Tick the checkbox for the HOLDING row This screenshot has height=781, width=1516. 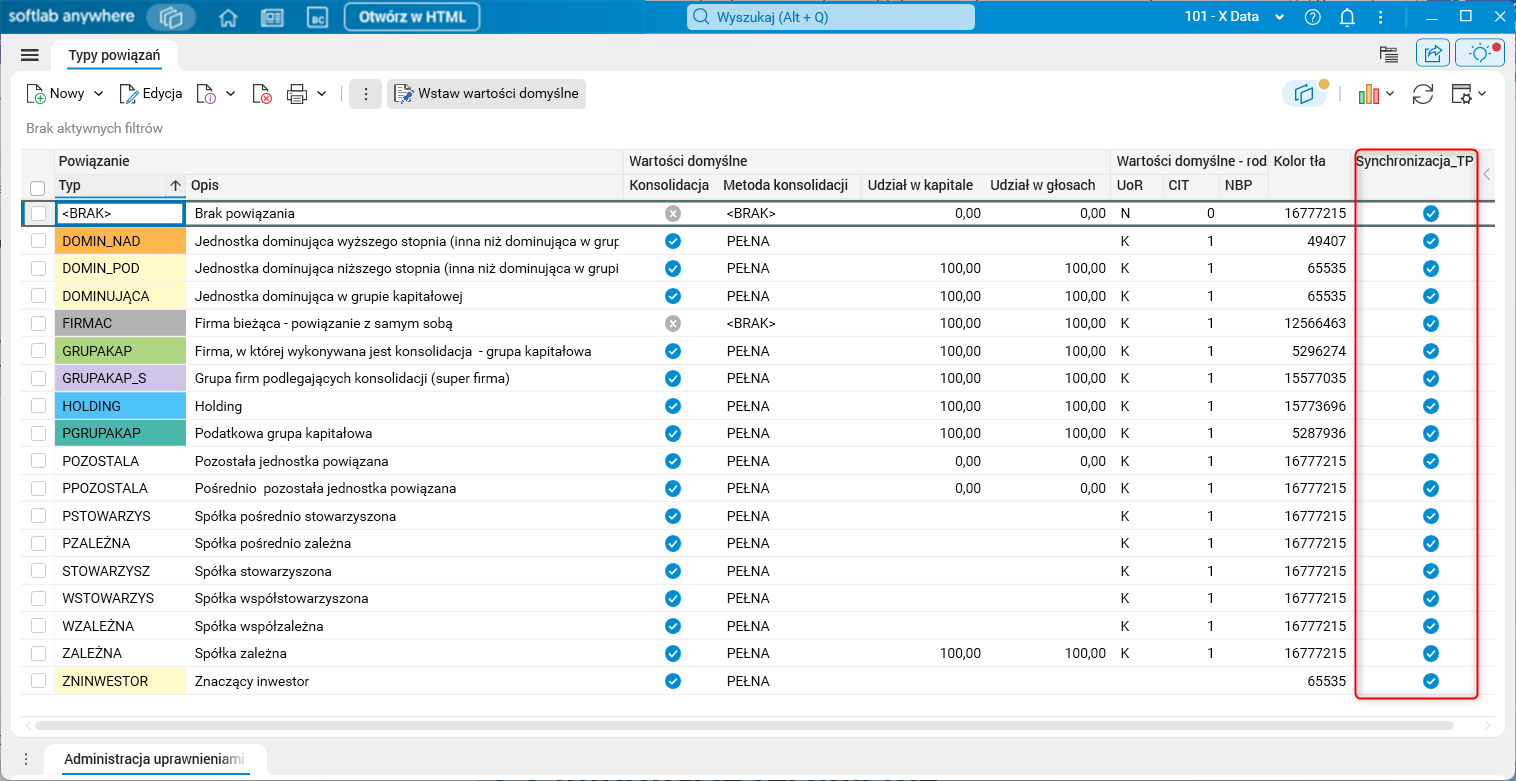point(38,406)
